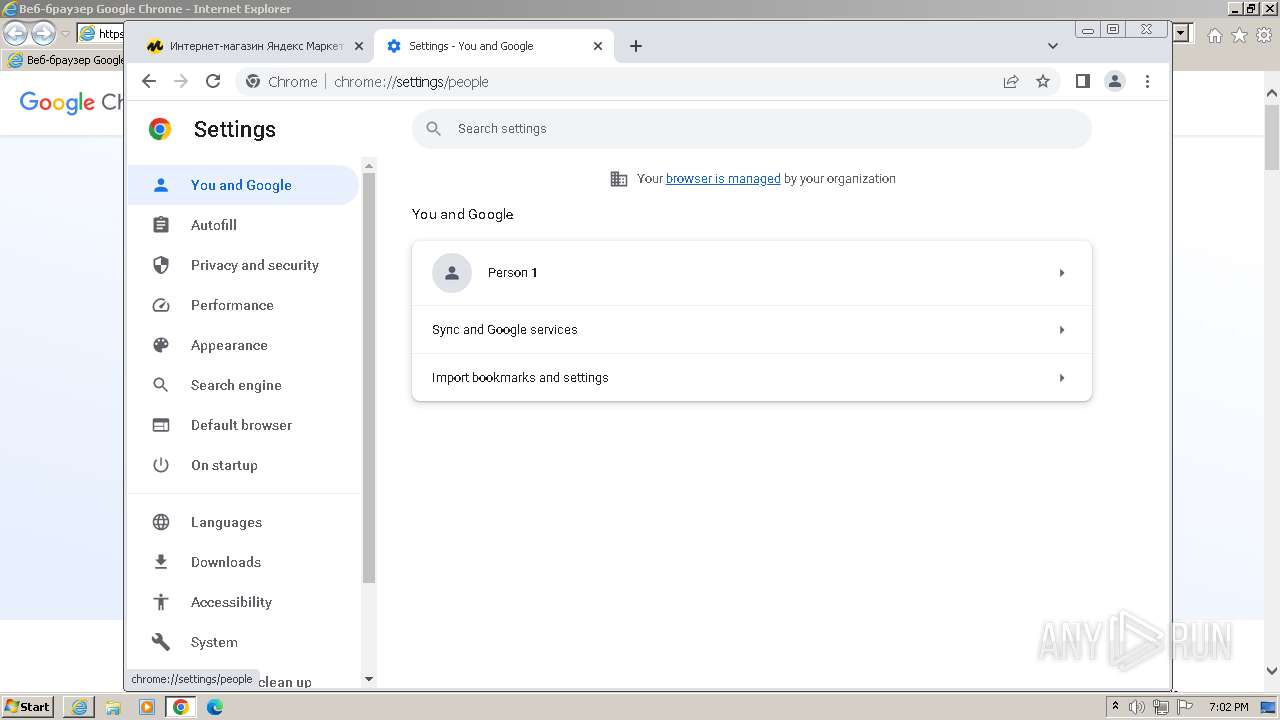Focus the Search settings field
The height and width of the screenshot is (720, 1280).
tap(752, 128)
